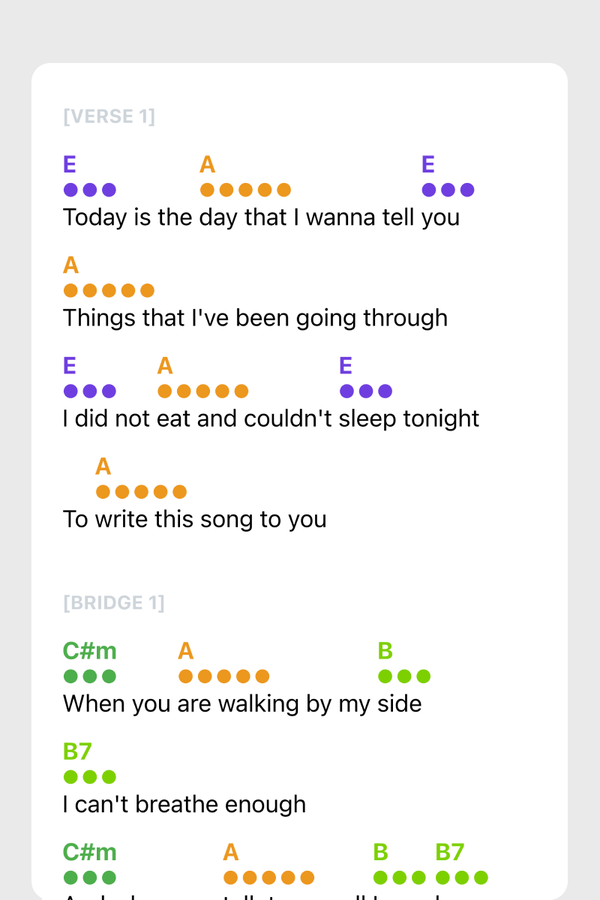Viewport: 600px width, 900px height.
Task: Tap the green dots under B7 above "I can't"
Action: (x=90, y=777)
